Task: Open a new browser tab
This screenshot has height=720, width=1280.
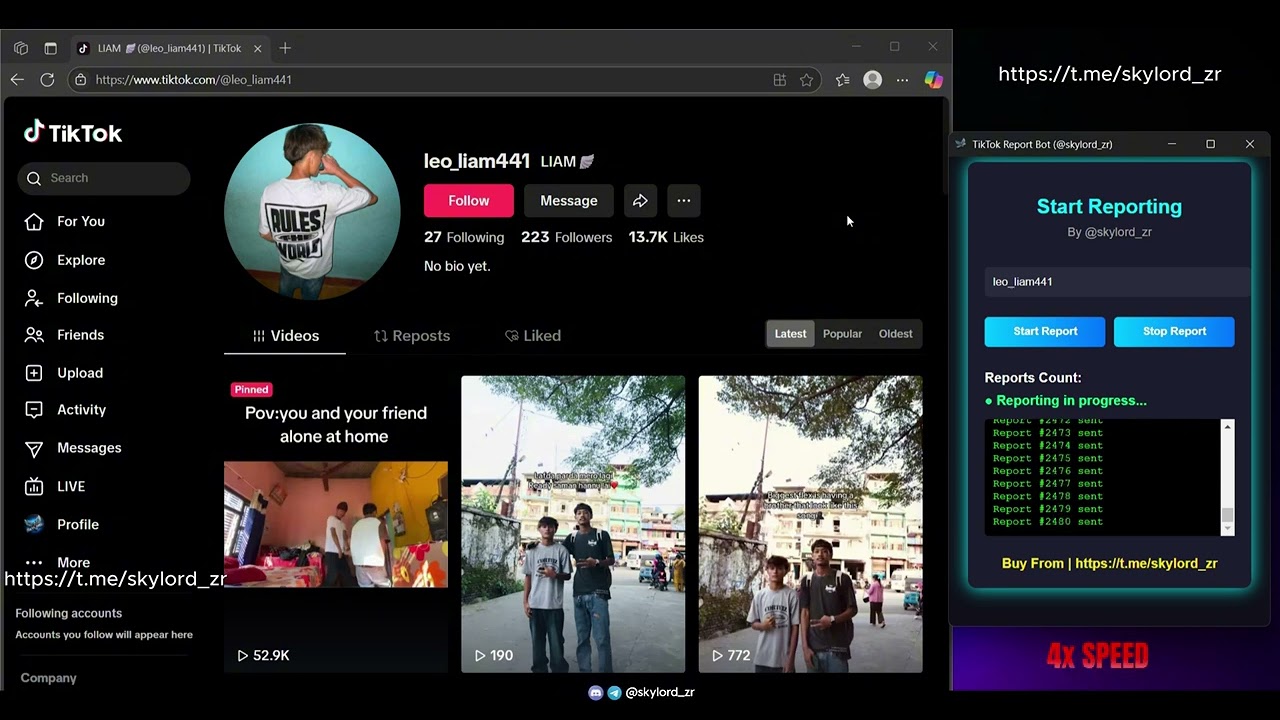Action: [x=285, y=48]
